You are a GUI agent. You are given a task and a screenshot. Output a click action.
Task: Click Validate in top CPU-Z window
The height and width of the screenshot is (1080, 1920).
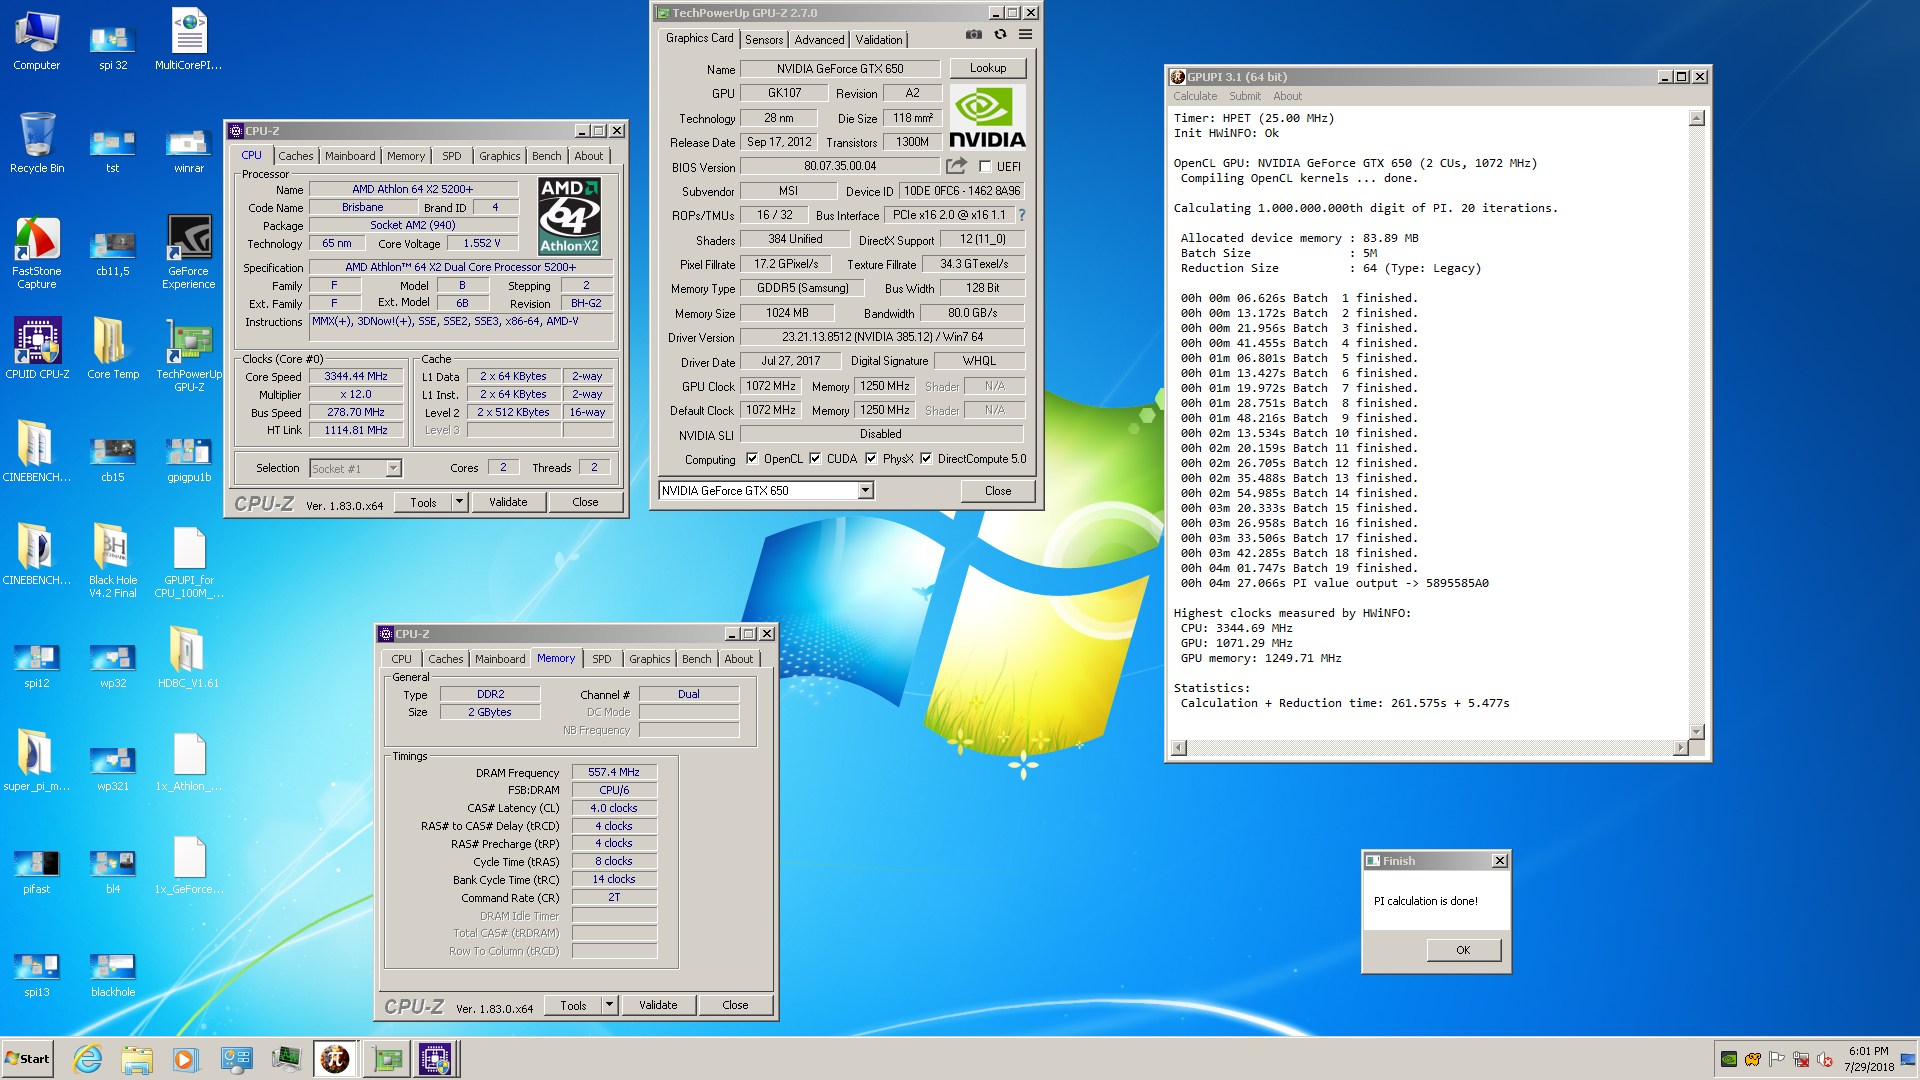point(508,502)
